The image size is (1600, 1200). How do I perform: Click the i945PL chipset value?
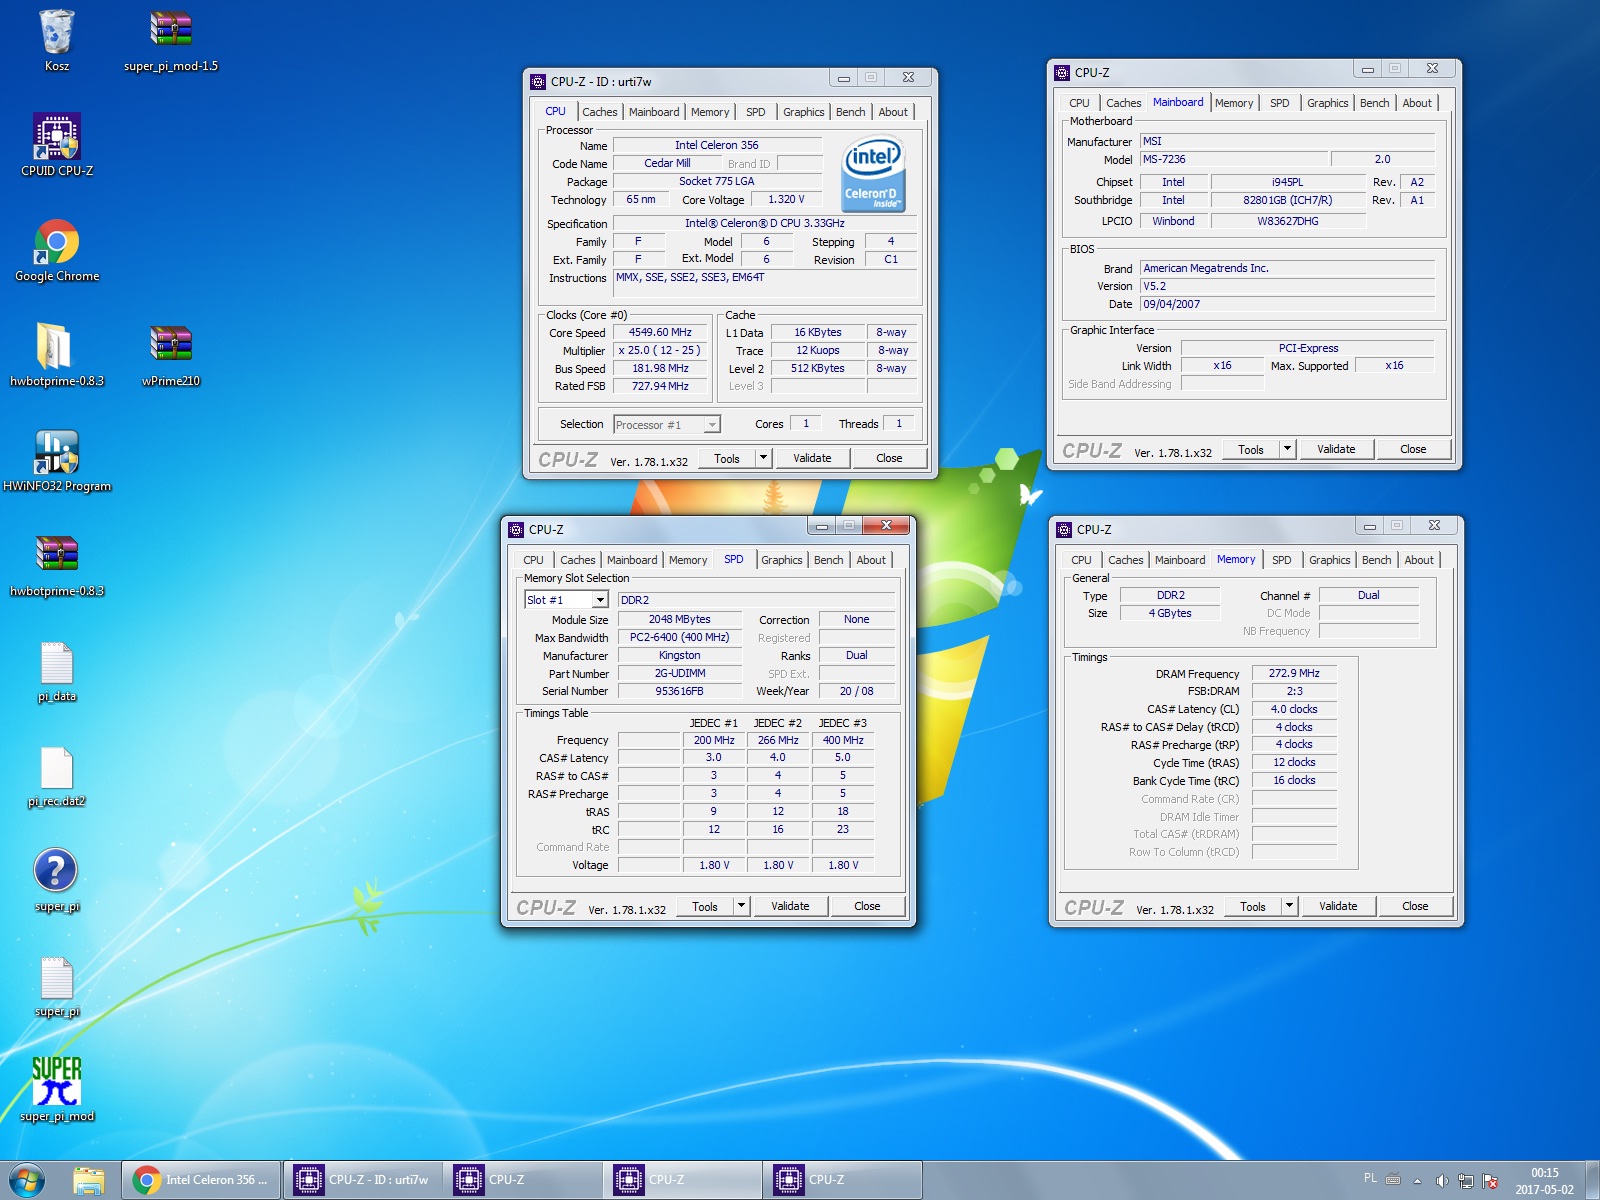(x=1288, y=182)
